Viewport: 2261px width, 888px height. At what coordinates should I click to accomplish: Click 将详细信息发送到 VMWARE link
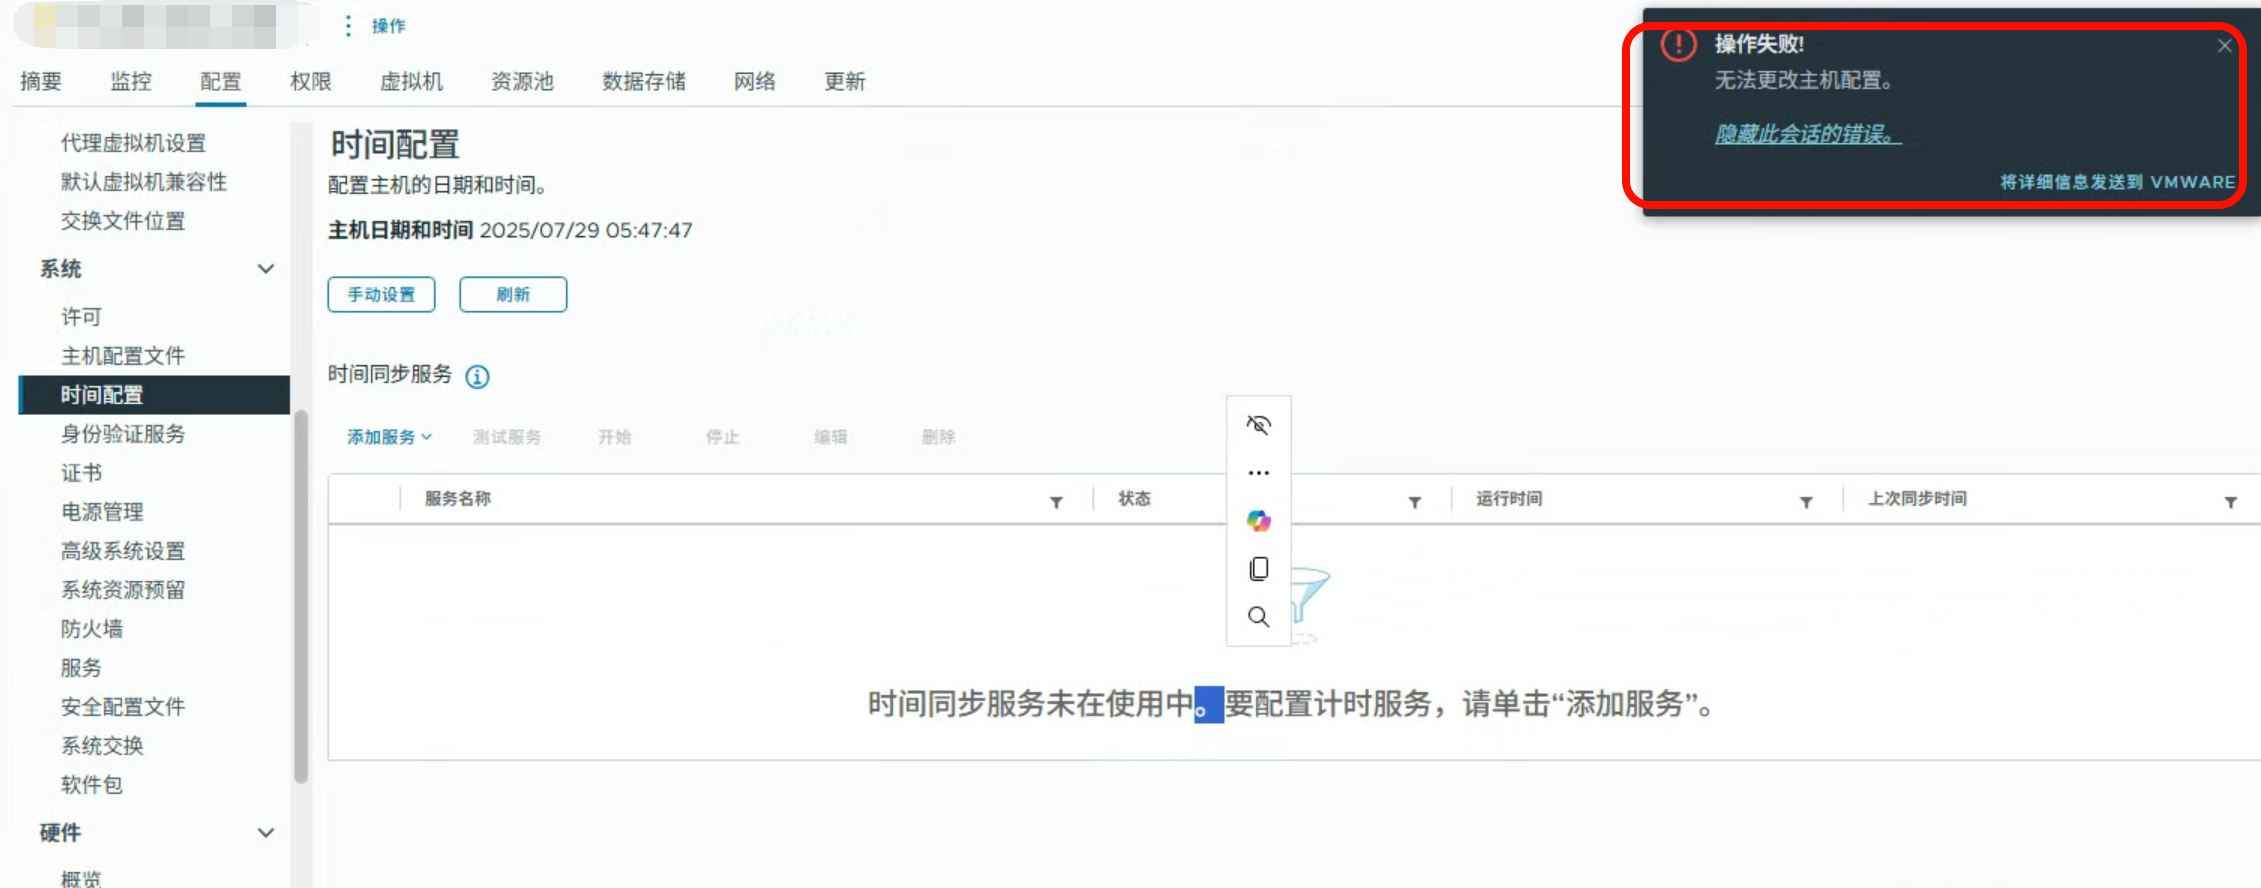pyautogui.click(x=2117, y=182)
